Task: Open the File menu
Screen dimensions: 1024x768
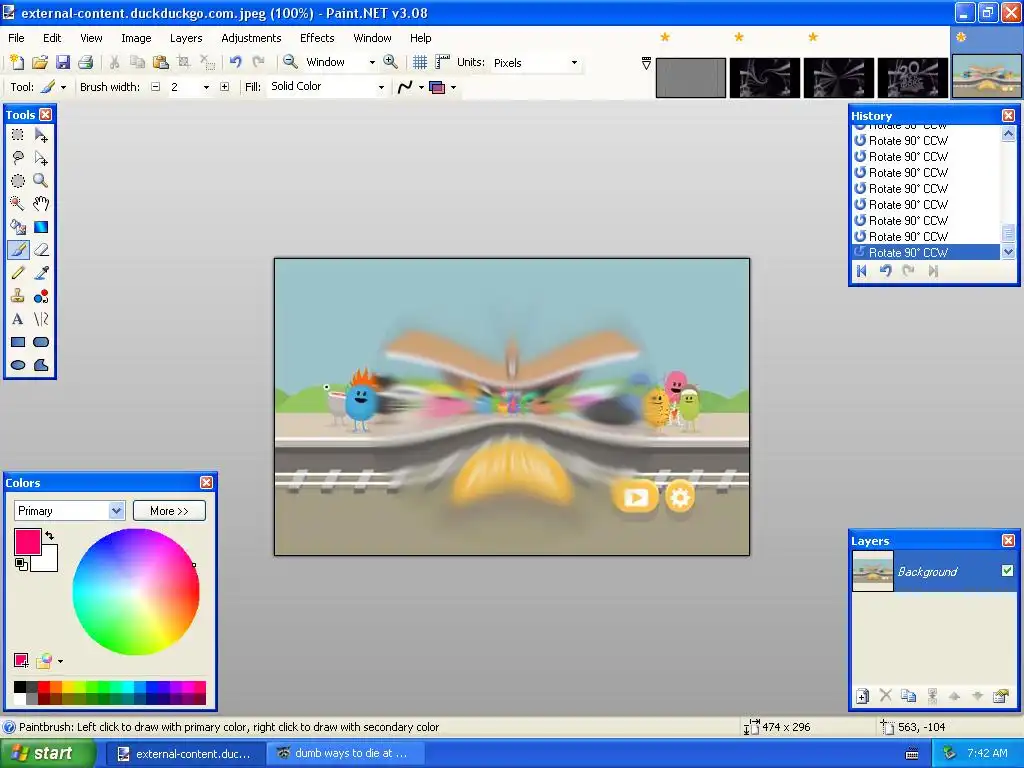Action: click(x=16, y=38)
